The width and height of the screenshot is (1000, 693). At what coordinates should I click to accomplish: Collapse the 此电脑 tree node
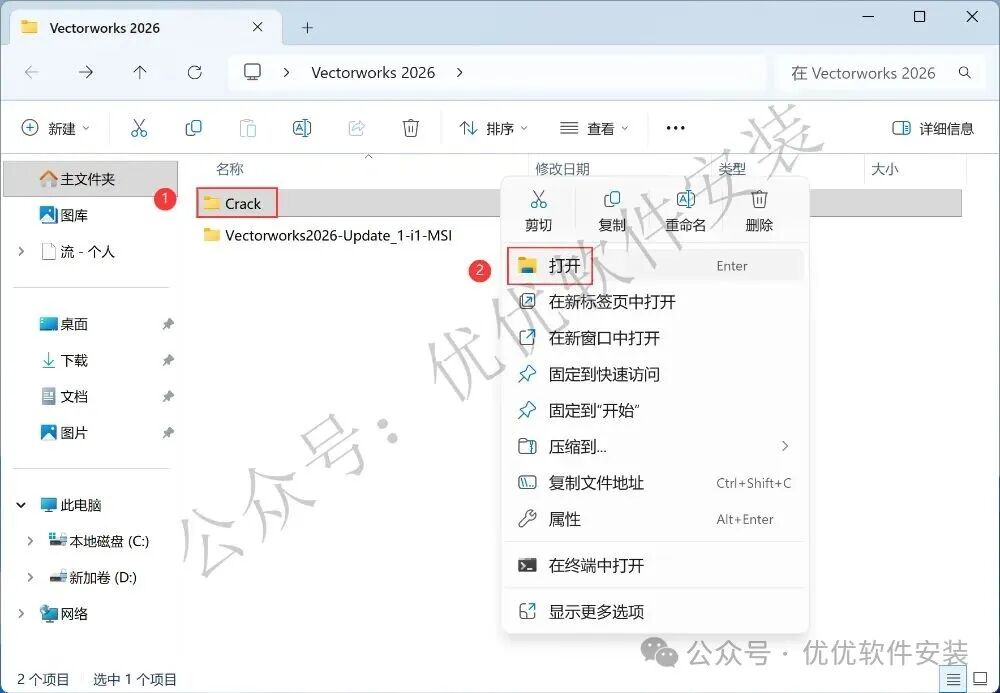click(x=22, y=505)
